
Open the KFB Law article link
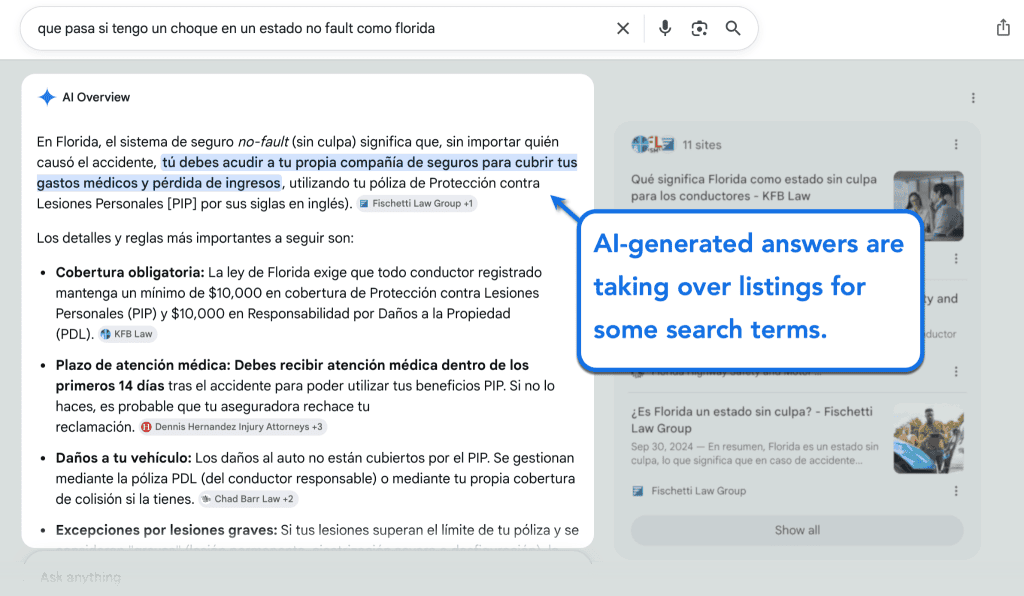click(x=754, y=187)
